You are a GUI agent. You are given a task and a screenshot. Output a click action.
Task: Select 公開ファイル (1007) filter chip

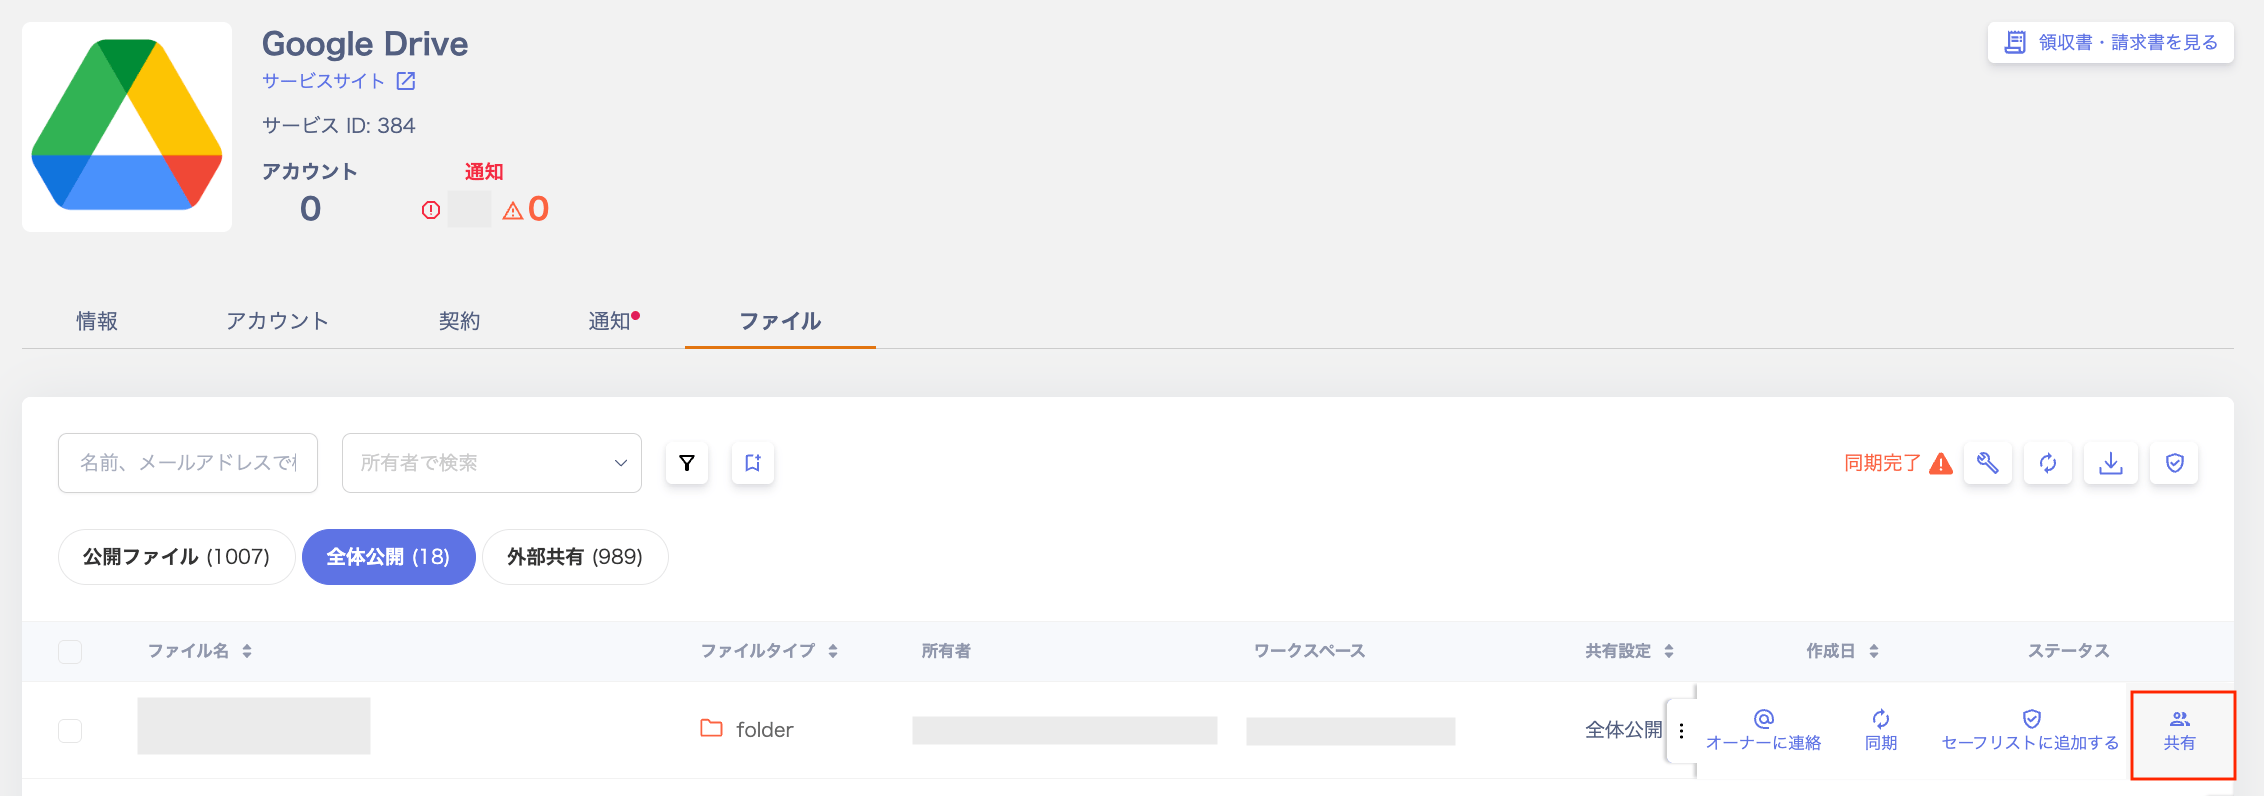pyautogui.click(x=177, y=557)
